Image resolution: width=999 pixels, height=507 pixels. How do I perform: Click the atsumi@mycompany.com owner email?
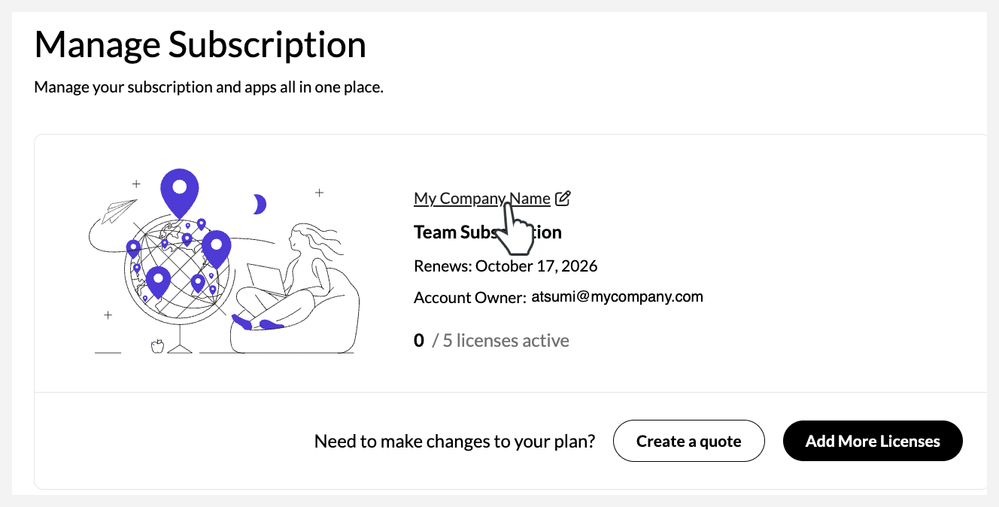click(617, 297)
